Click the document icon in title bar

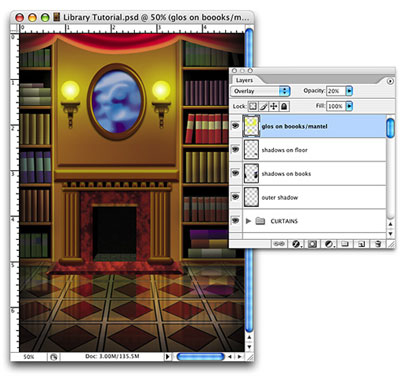(57, 17)
